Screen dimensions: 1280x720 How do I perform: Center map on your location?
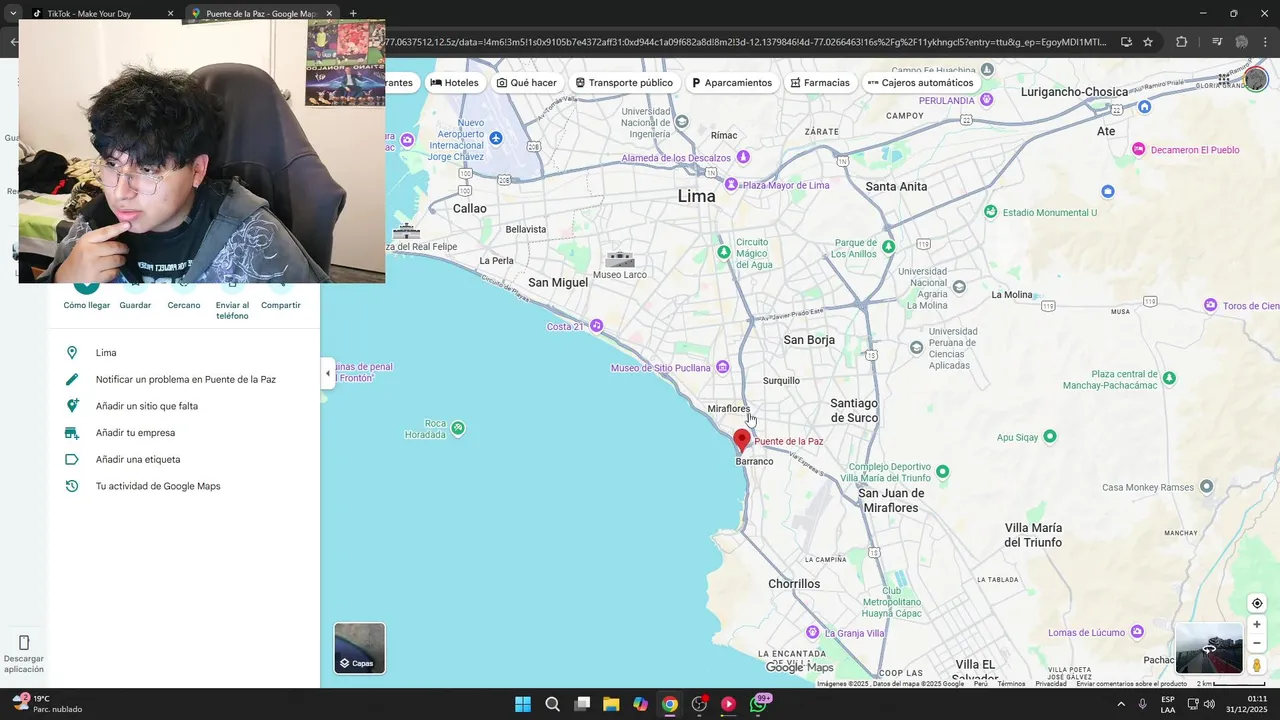coord(1257,604)
